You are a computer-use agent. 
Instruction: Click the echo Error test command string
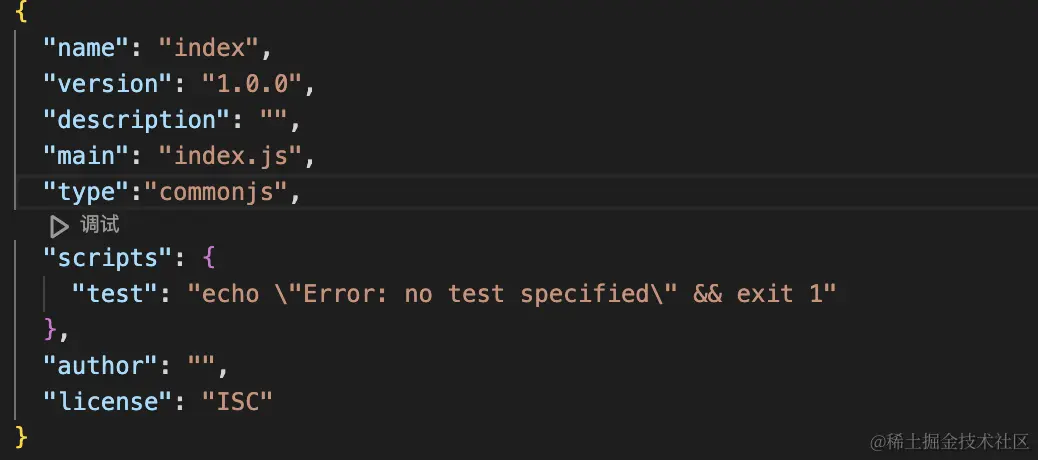(512, 293)
